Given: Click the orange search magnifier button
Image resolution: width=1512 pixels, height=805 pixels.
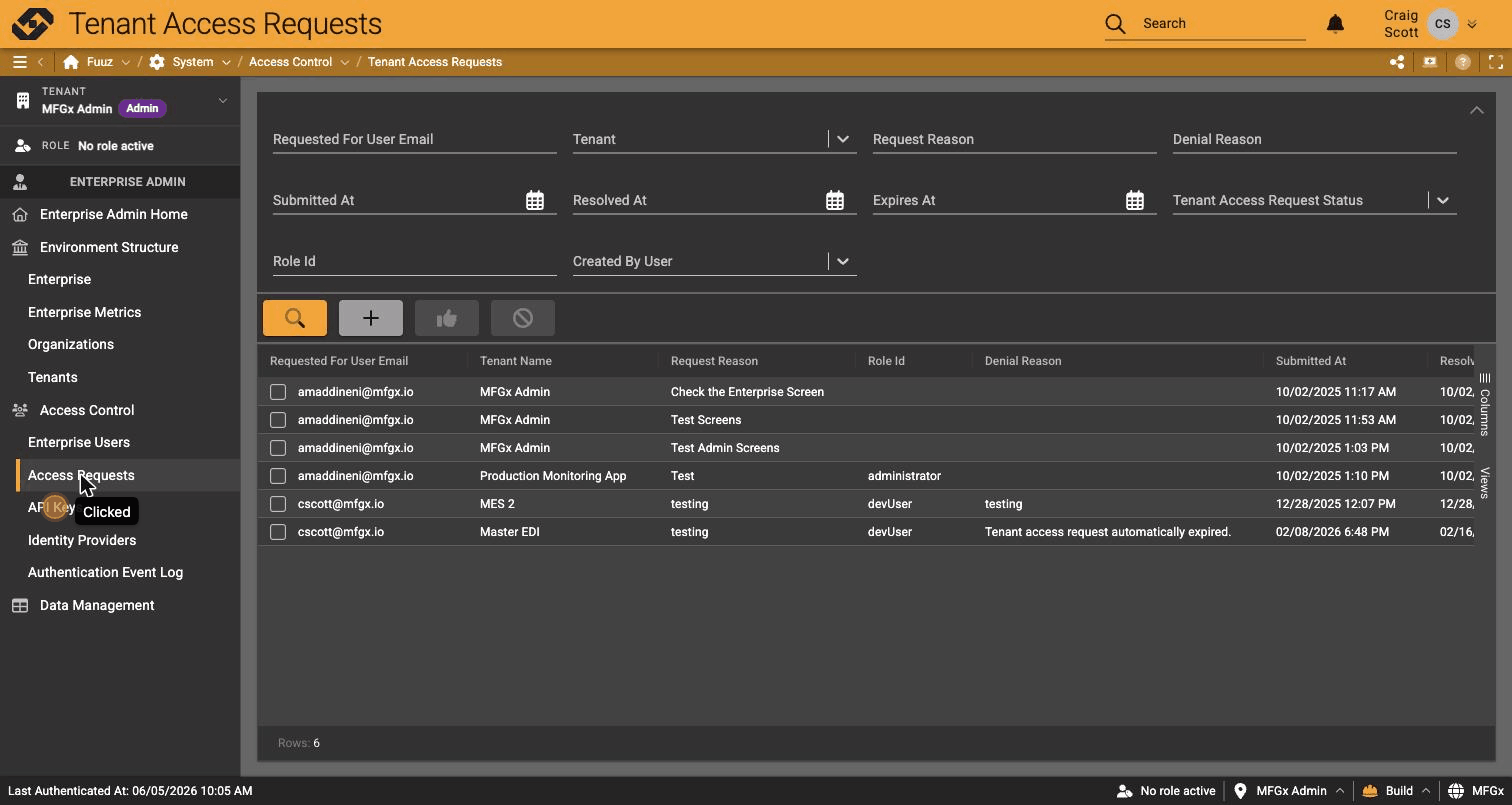Looking at the screenshot, I should pos(295,318).
